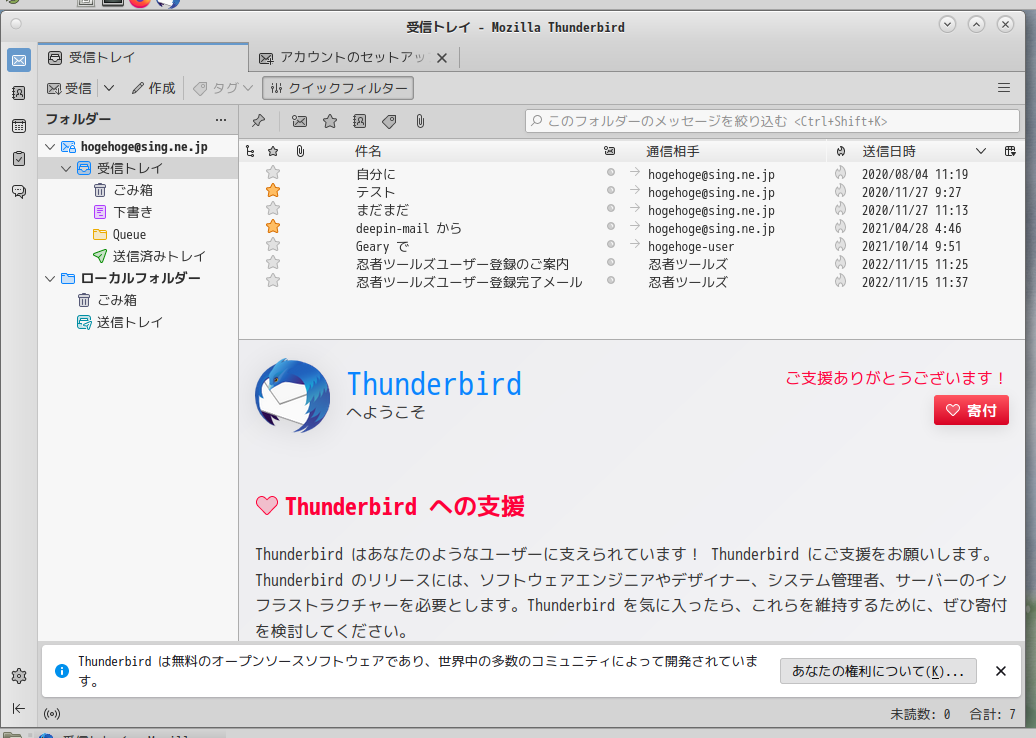The height and width of the screenshot is (738, 1036).
Task: Sort by the 件名 column header
Action: [368, 151]
